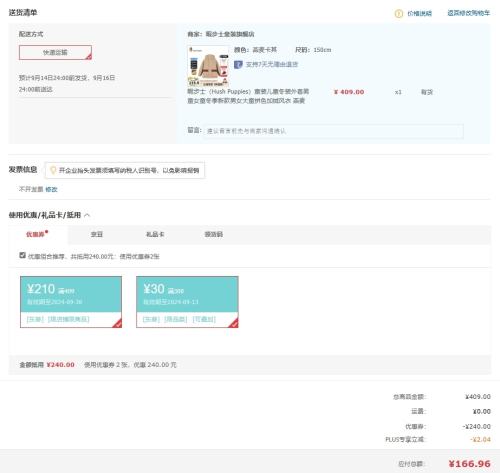Click the checkmark corner on ¥30 coupon
The height and width of the screenshot is (473, 500).
coord(234,323)
